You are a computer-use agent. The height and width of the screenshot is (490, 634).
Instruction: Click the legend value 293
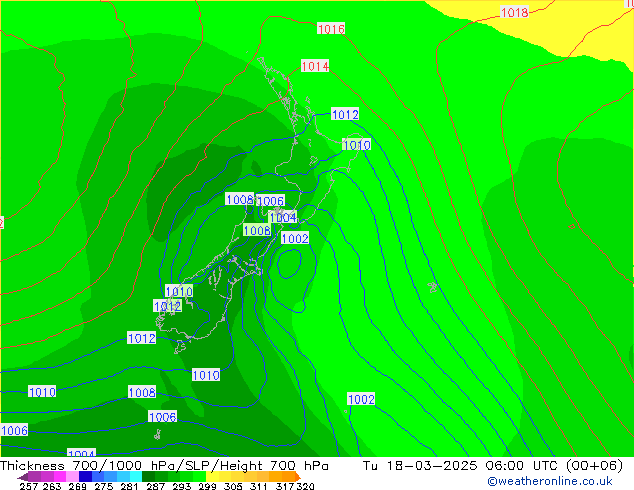coord(182,486)
